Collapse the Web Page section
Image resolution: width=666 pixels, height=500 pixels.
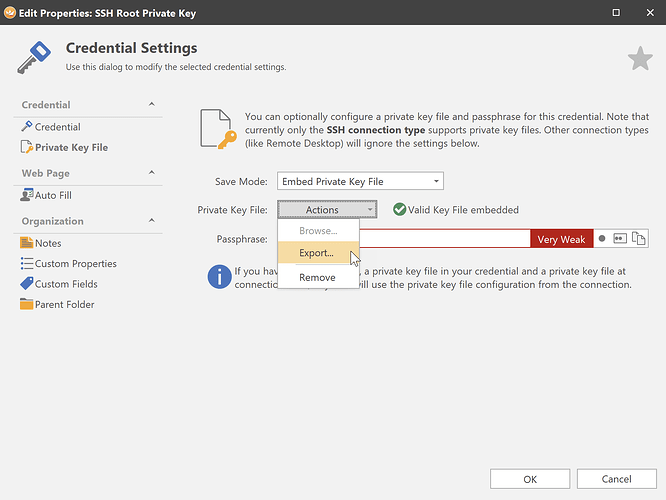click(x=151, y=173)
